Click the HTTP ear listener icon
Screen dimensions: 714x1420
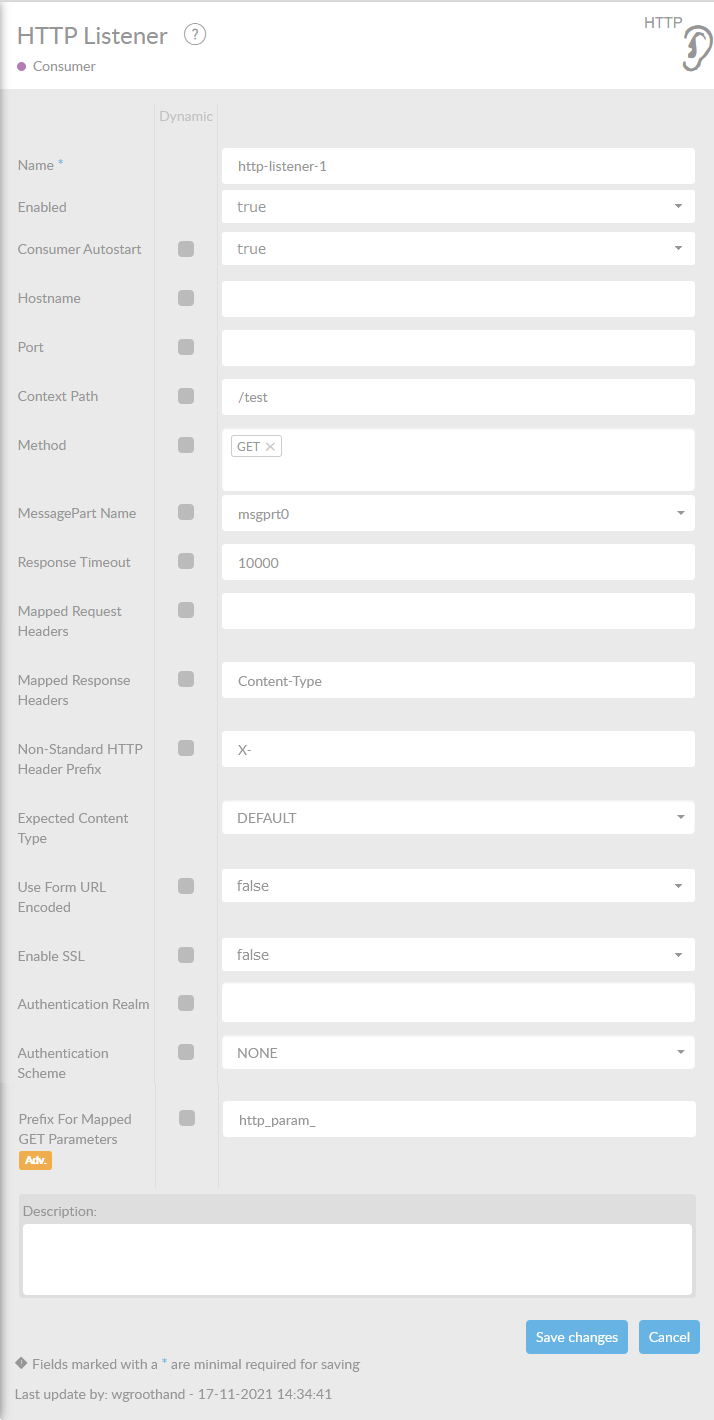tap(696, 48)
